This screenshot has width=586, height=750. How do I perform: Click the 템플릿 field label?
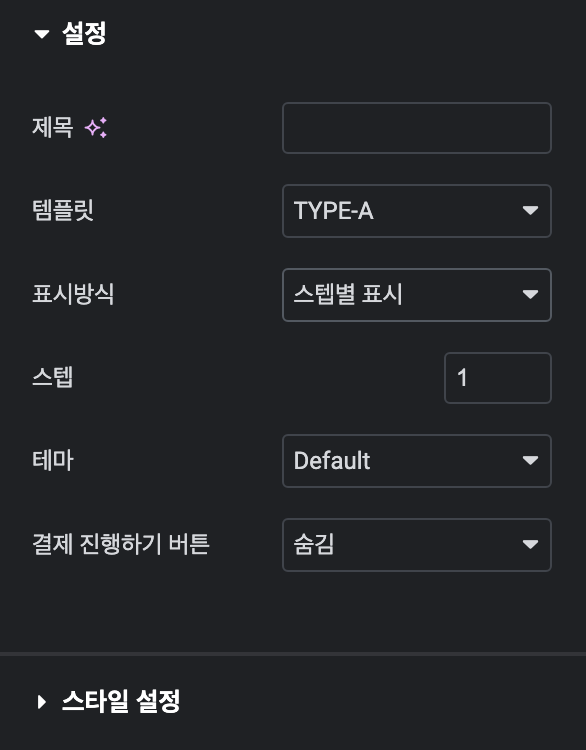pos(63,210)
